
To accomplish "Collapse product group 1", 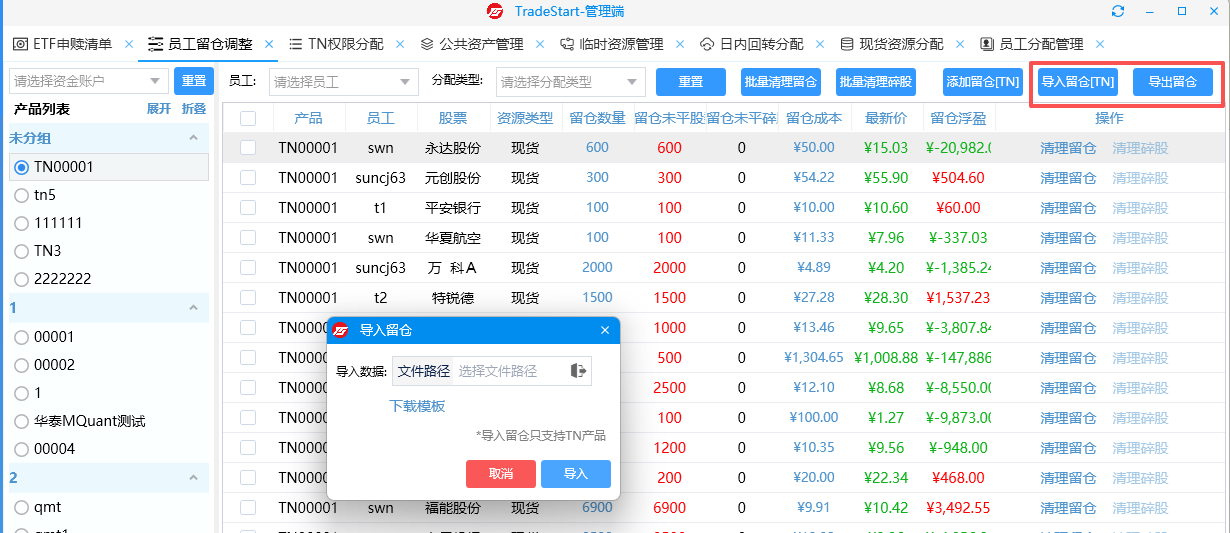I will (x=194, y=308).
